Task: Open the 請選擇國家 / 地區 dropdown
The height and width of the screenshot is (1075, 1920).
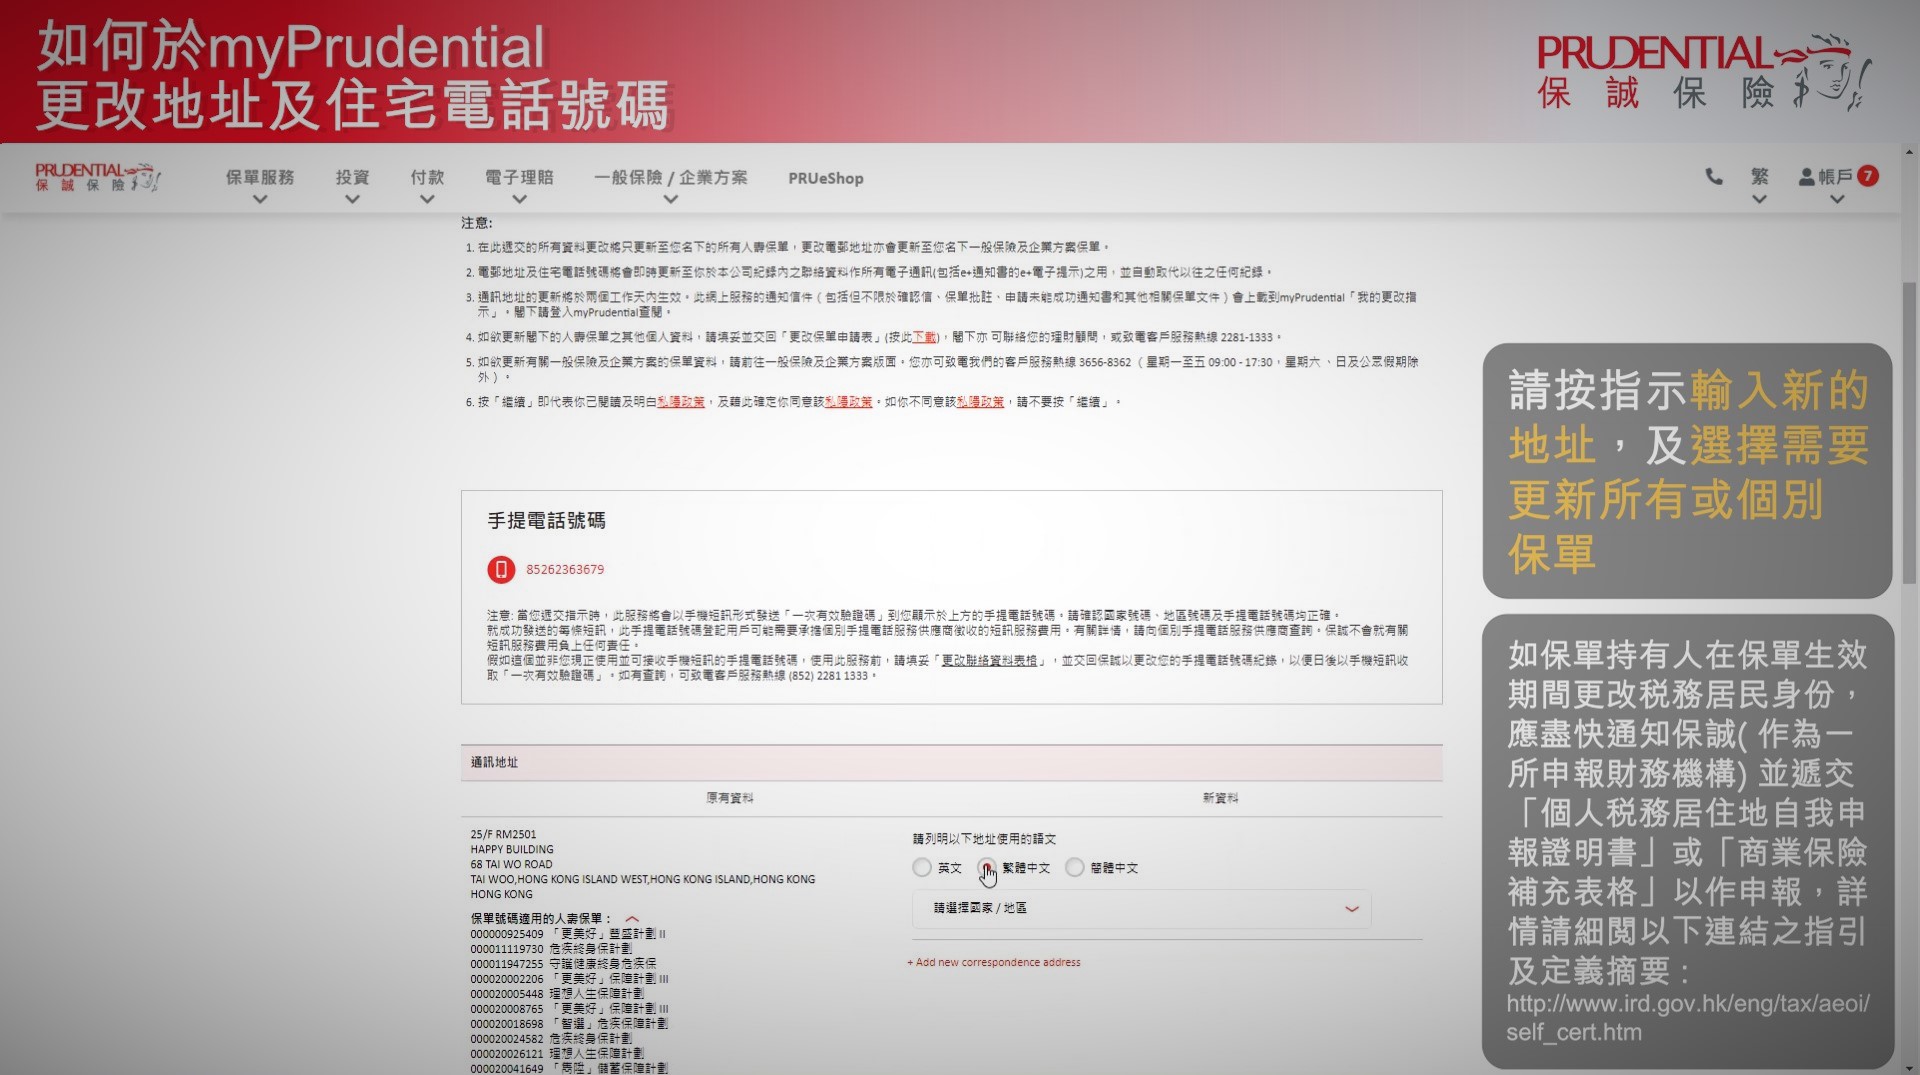Action: click(x=1140, y=909)
